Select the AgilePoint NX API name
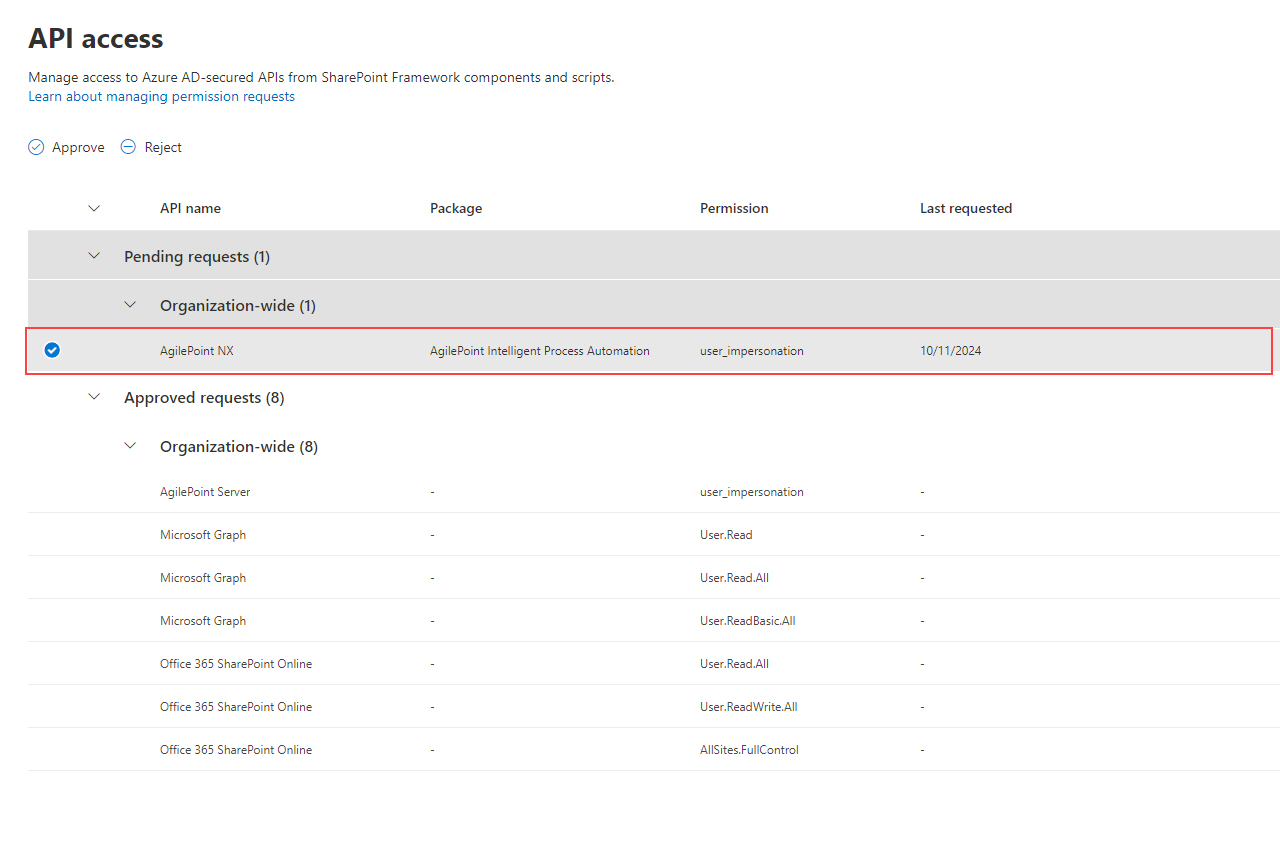 pos(197,351)
